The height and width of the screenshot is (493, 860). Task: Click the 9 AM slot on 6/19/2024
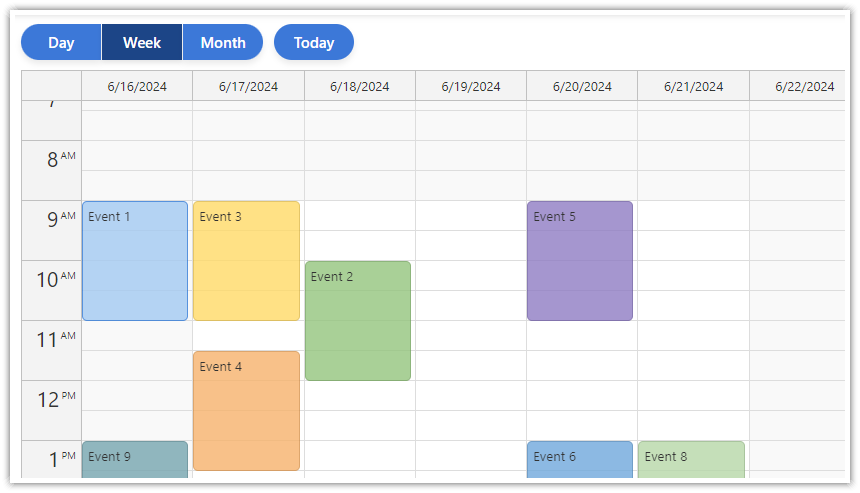471,216
